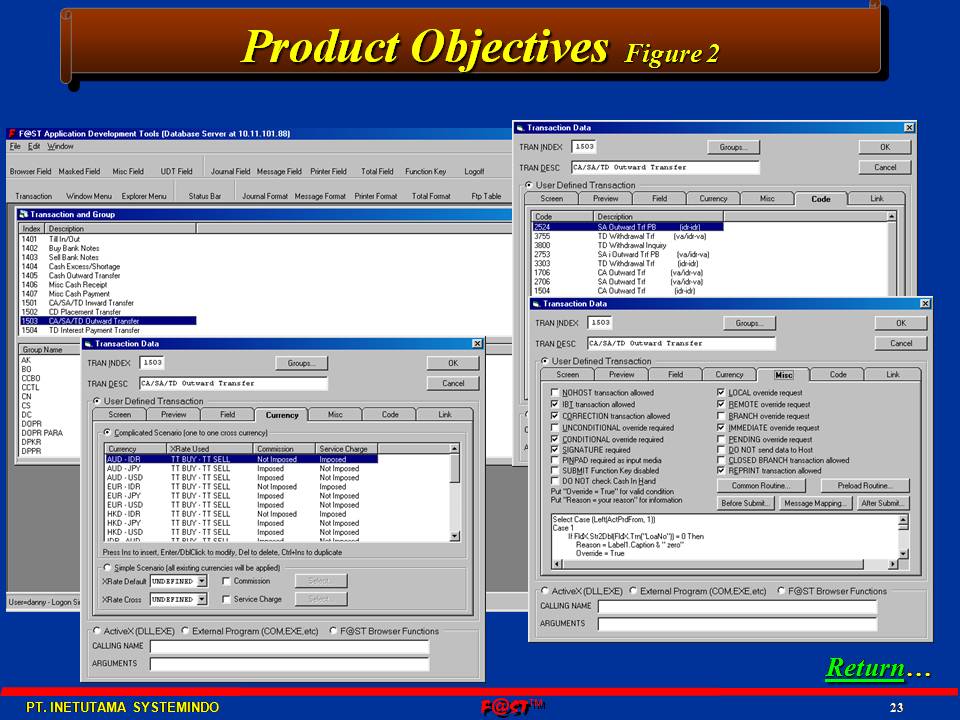This screenshot has height=720, width=960.
Task: Uncheck the SIGNATURE required checkbox
Action: [556, 451]
